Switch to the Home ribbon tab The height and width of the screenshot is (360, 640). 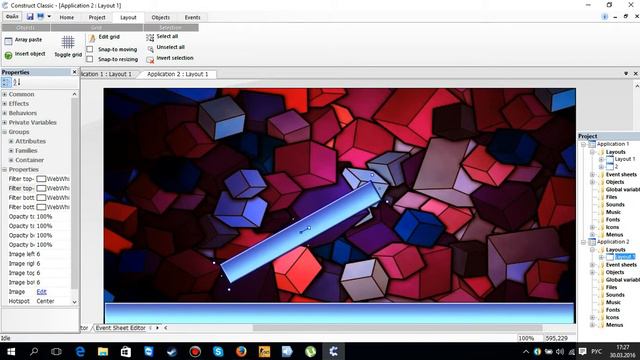[67, 18]
